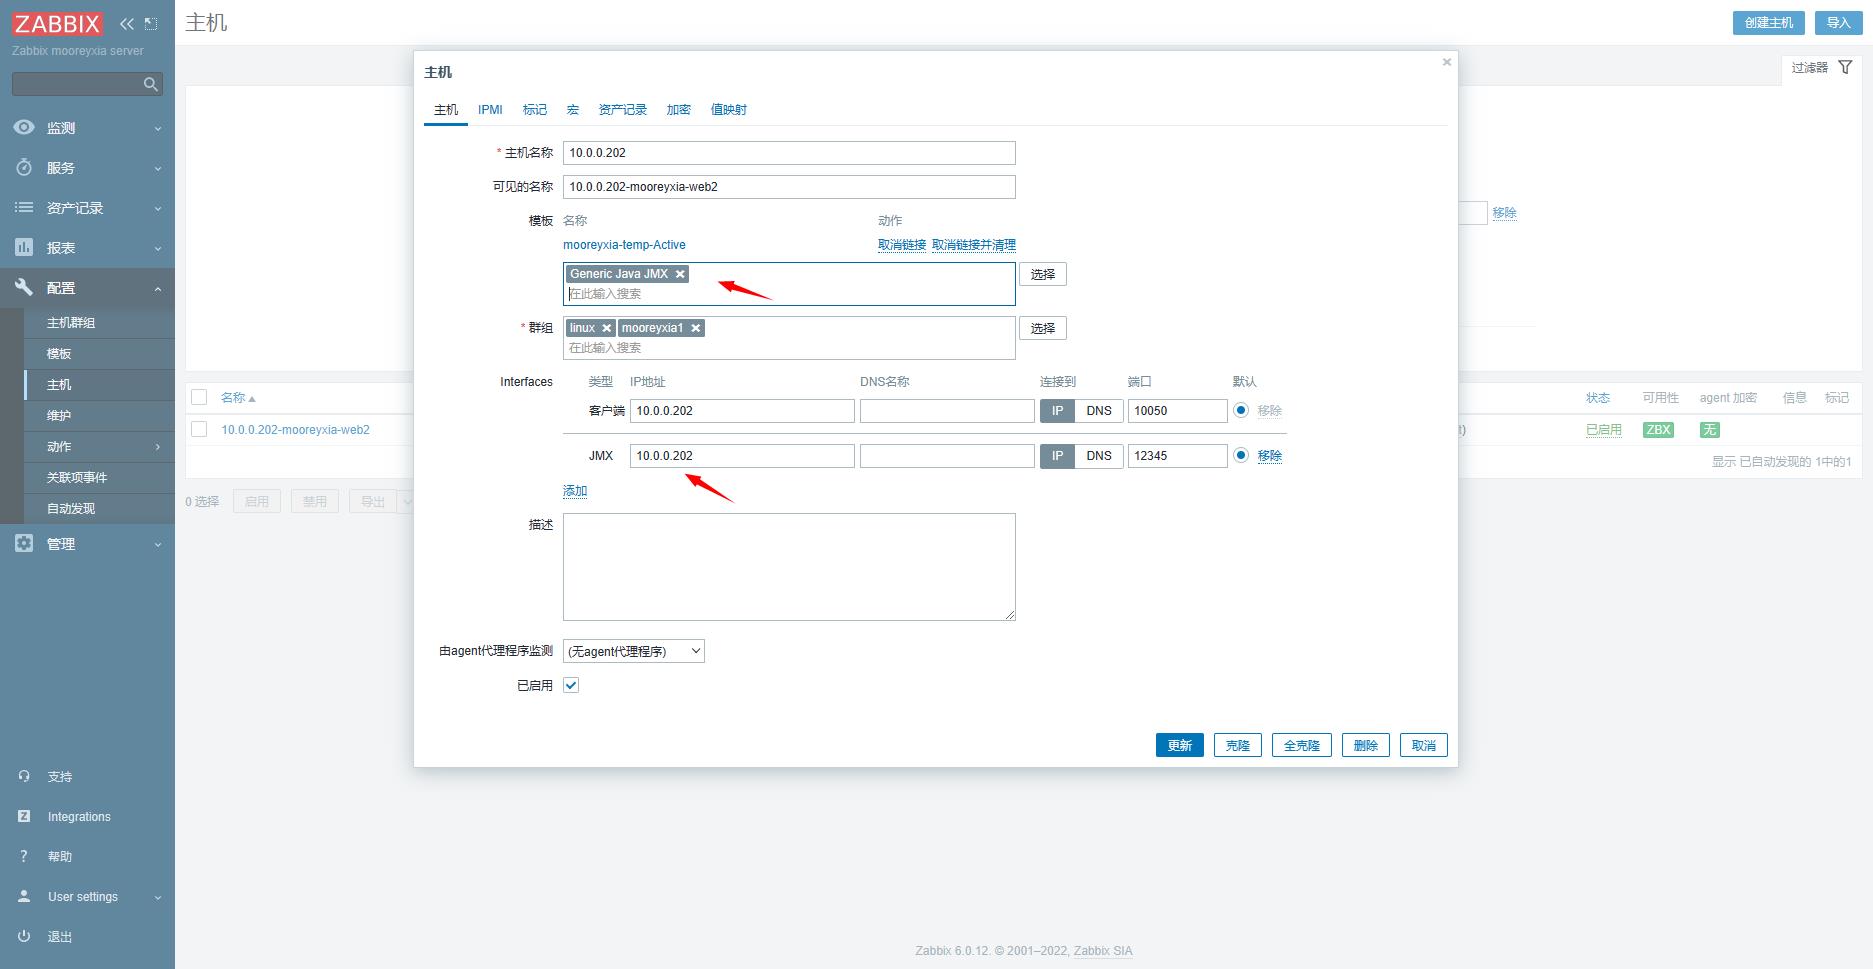Click the question mark icon for 帮助
The height and width of the screenshot is (969, 1873).
tap(24, 856)
